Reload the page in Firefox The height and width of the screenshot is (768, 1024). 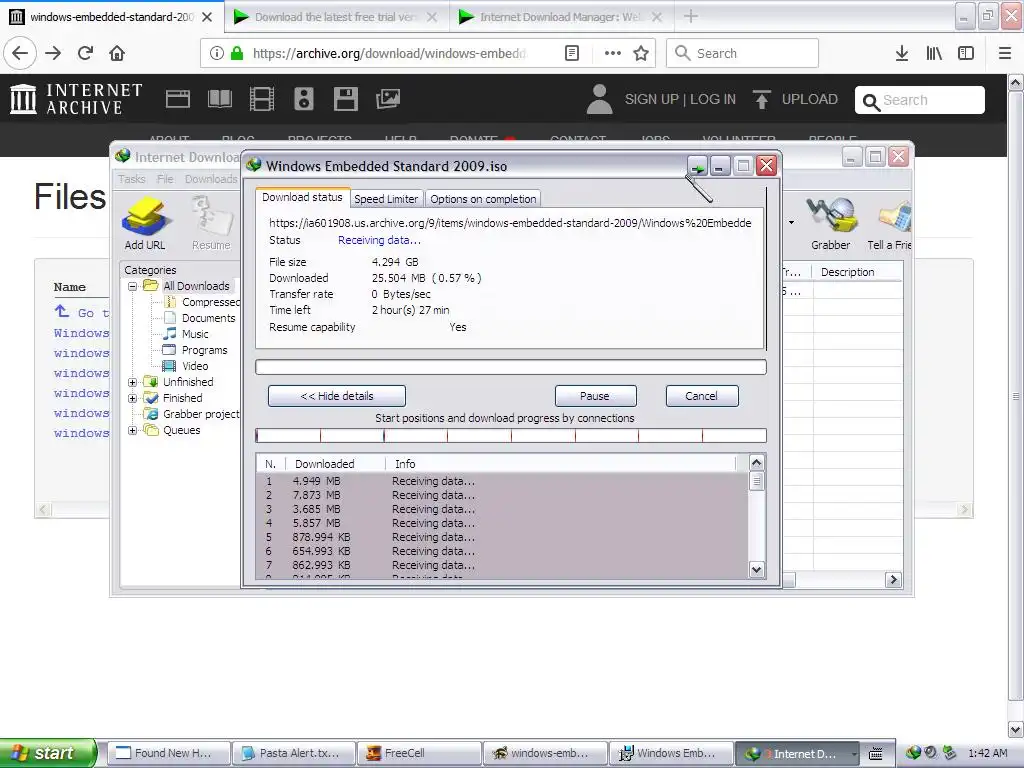(85, 53)
